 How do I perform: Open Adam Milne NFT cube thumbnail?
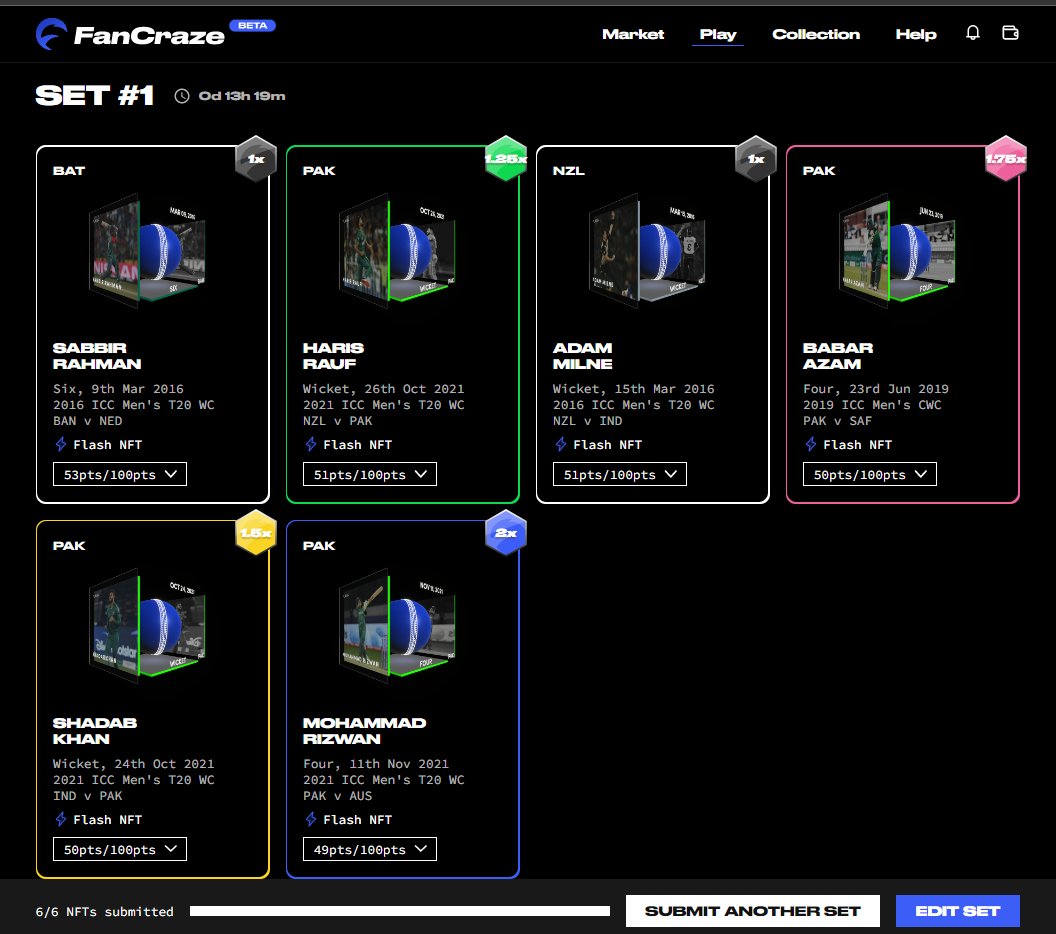click(x=647, y=251)
